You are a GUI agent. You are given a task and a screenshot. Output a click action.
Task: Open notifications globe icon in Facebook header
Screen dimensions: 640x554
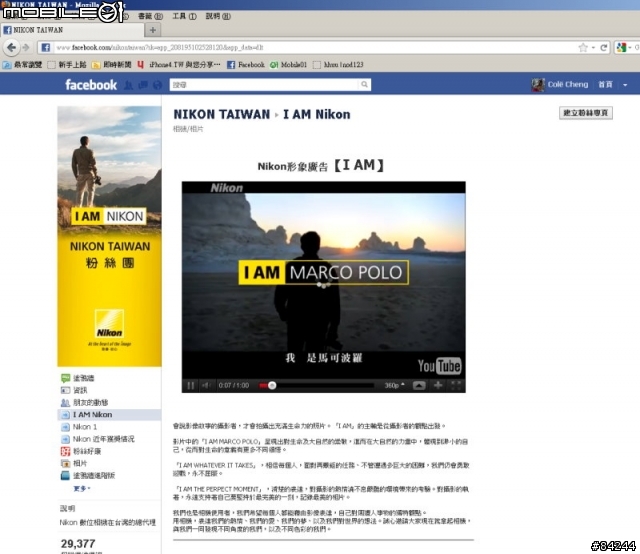157,85
